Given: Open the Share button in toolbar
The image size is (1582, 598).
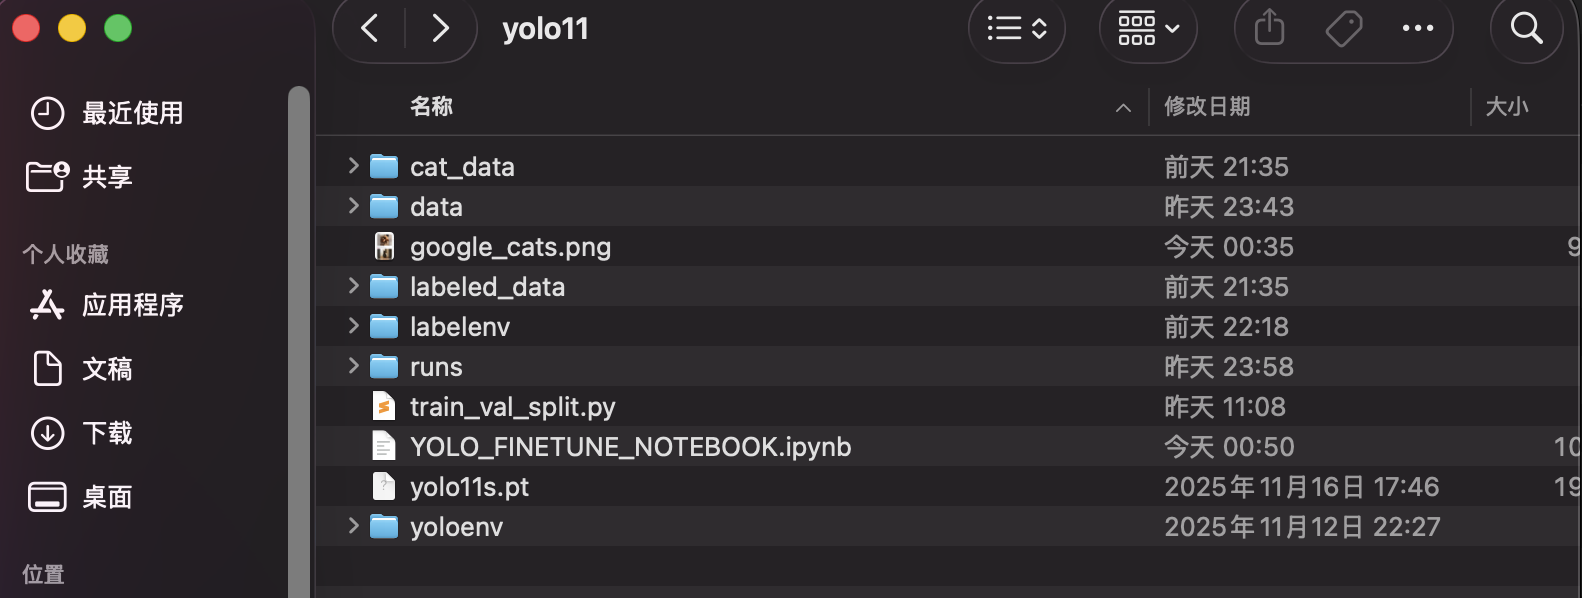Looking at the screenshot, I should [1269, 28].
